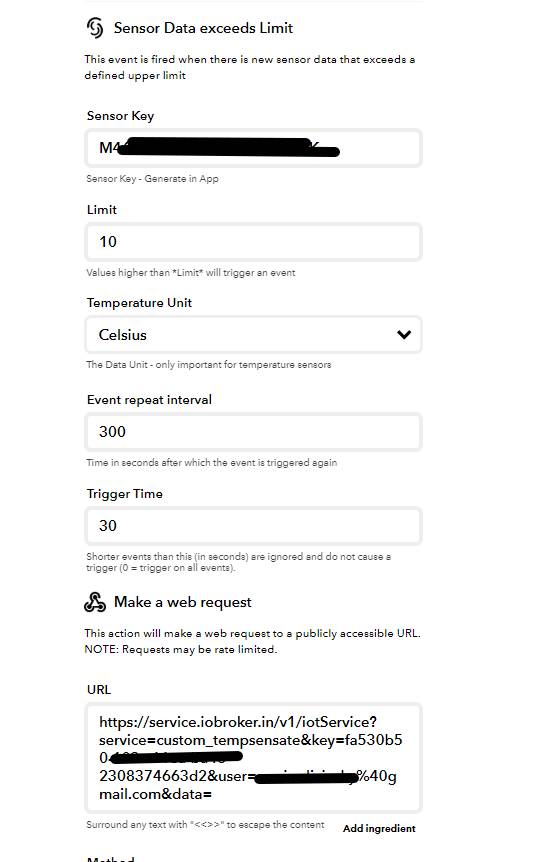The height and width of the screenshot is (862, 549).
Task: Click into the Trigger Time field showing 30
Action: tap(253, 526)
